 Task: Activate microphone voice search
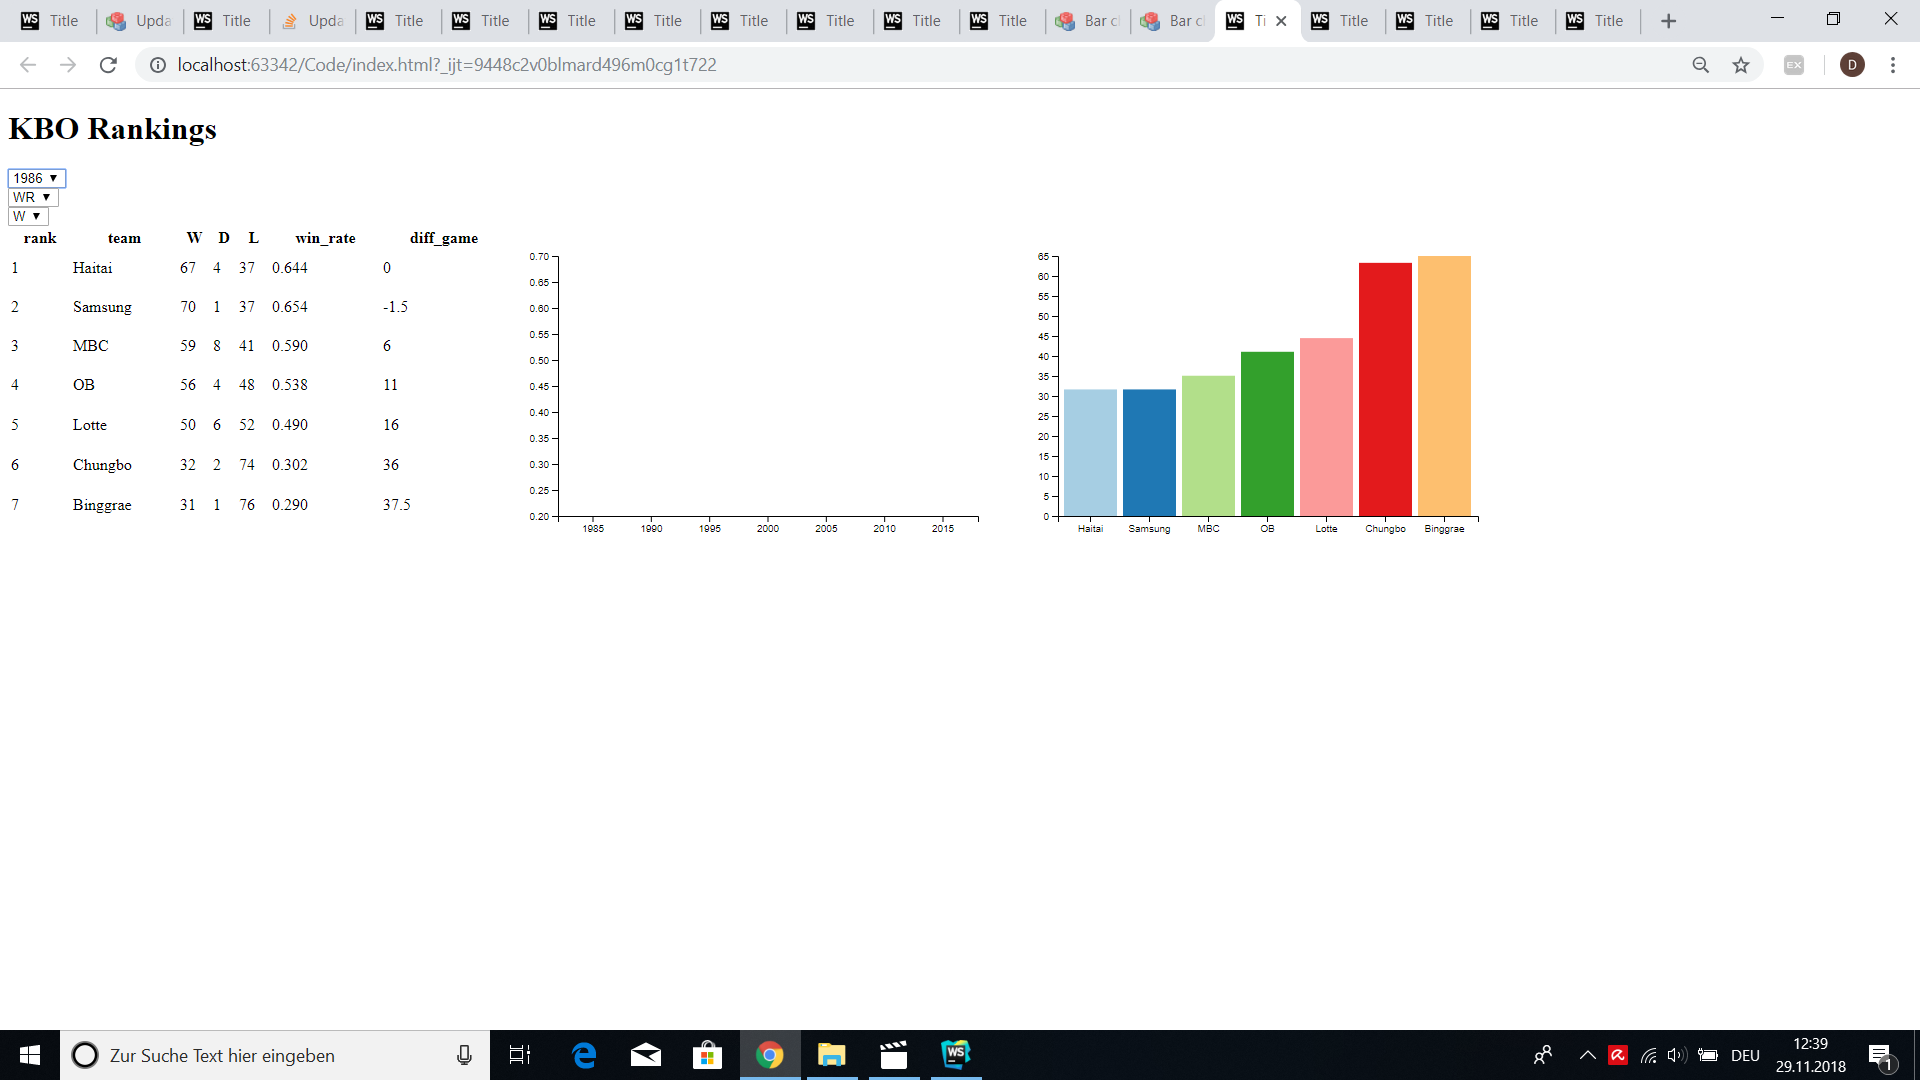point(464,1055)
